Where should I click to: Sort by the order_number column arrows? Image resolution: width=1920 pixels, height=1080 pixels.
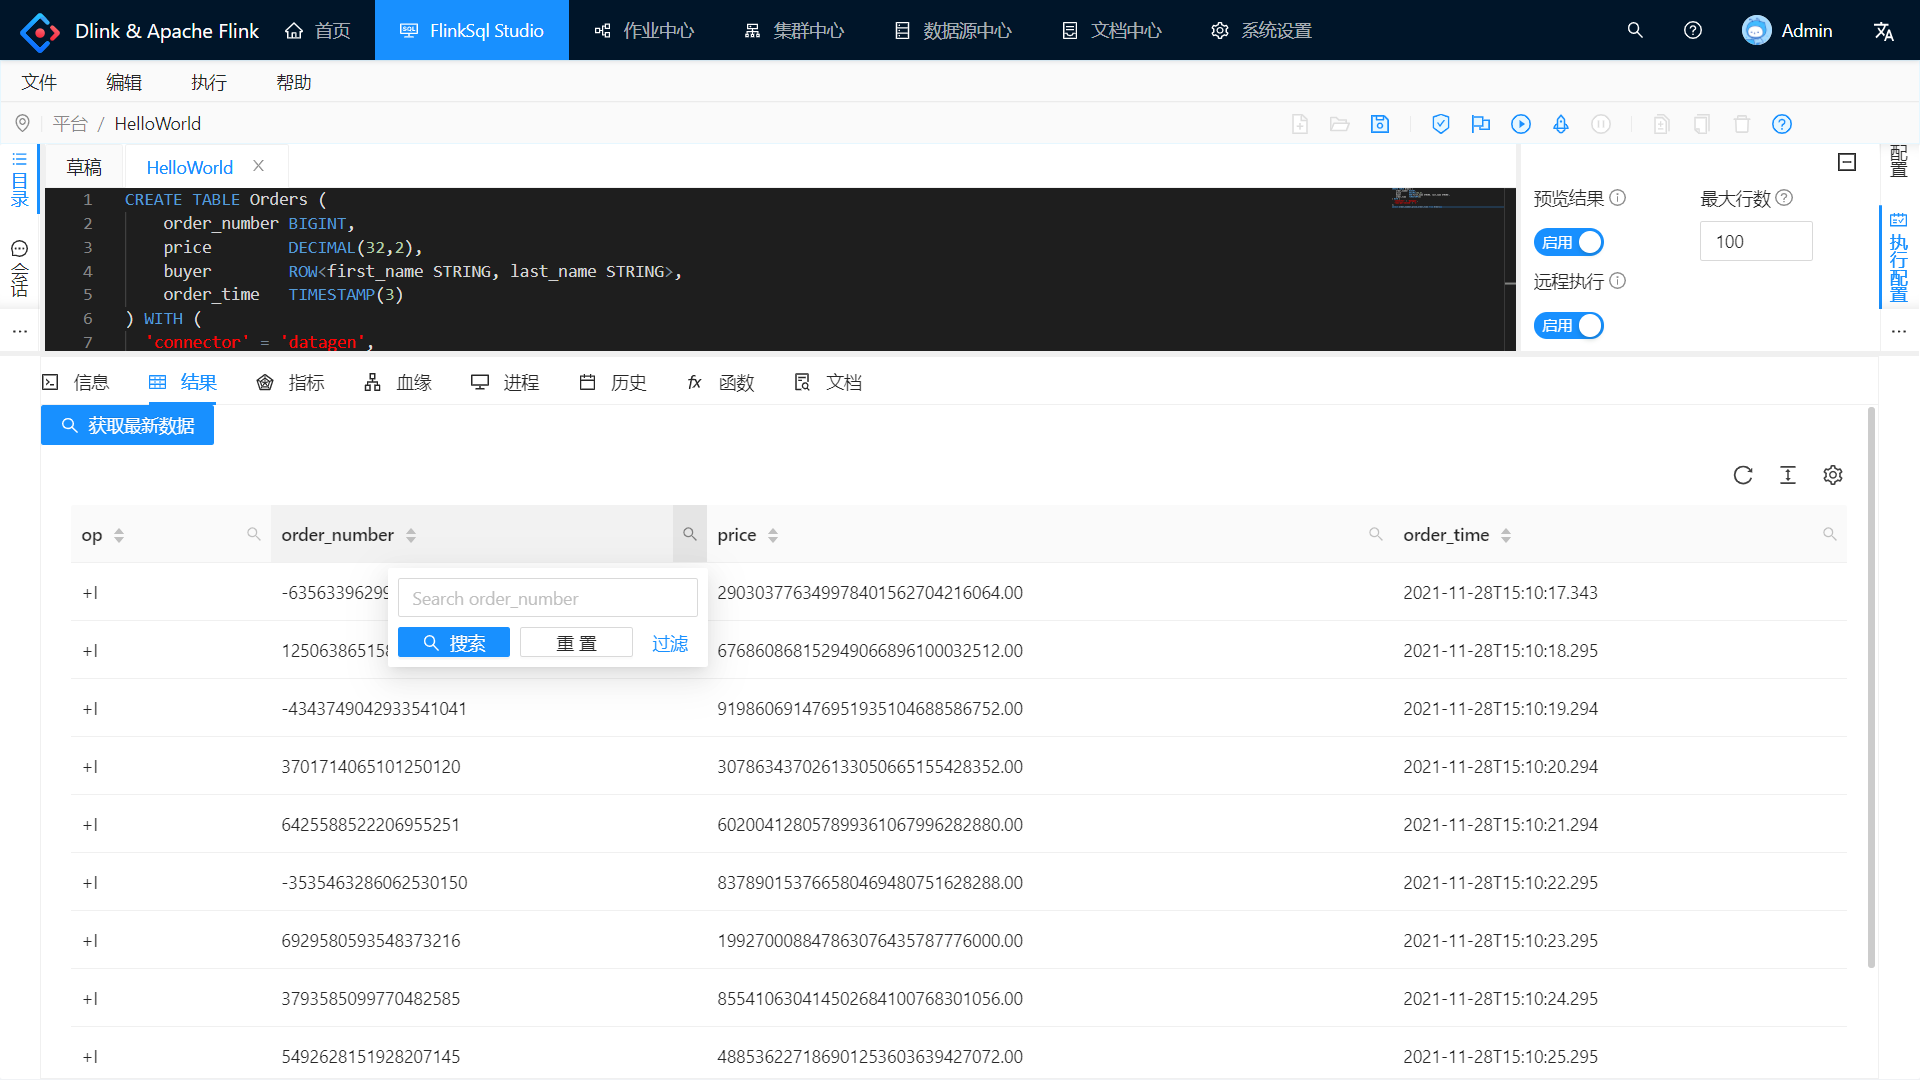tap(411, 536)
